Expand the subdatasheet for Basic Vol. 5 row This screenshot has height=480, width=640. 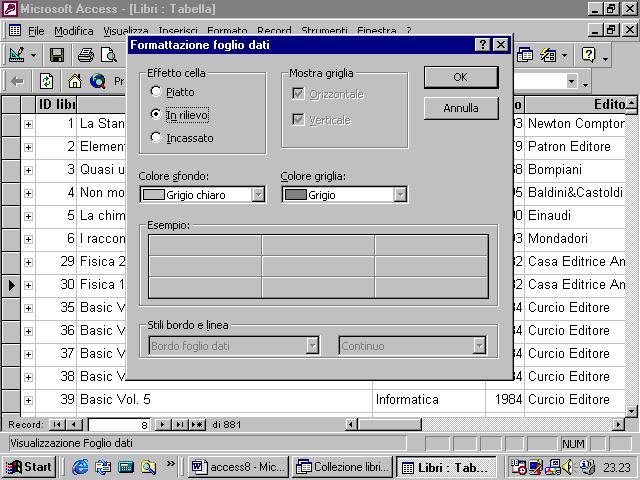point(28,400)
